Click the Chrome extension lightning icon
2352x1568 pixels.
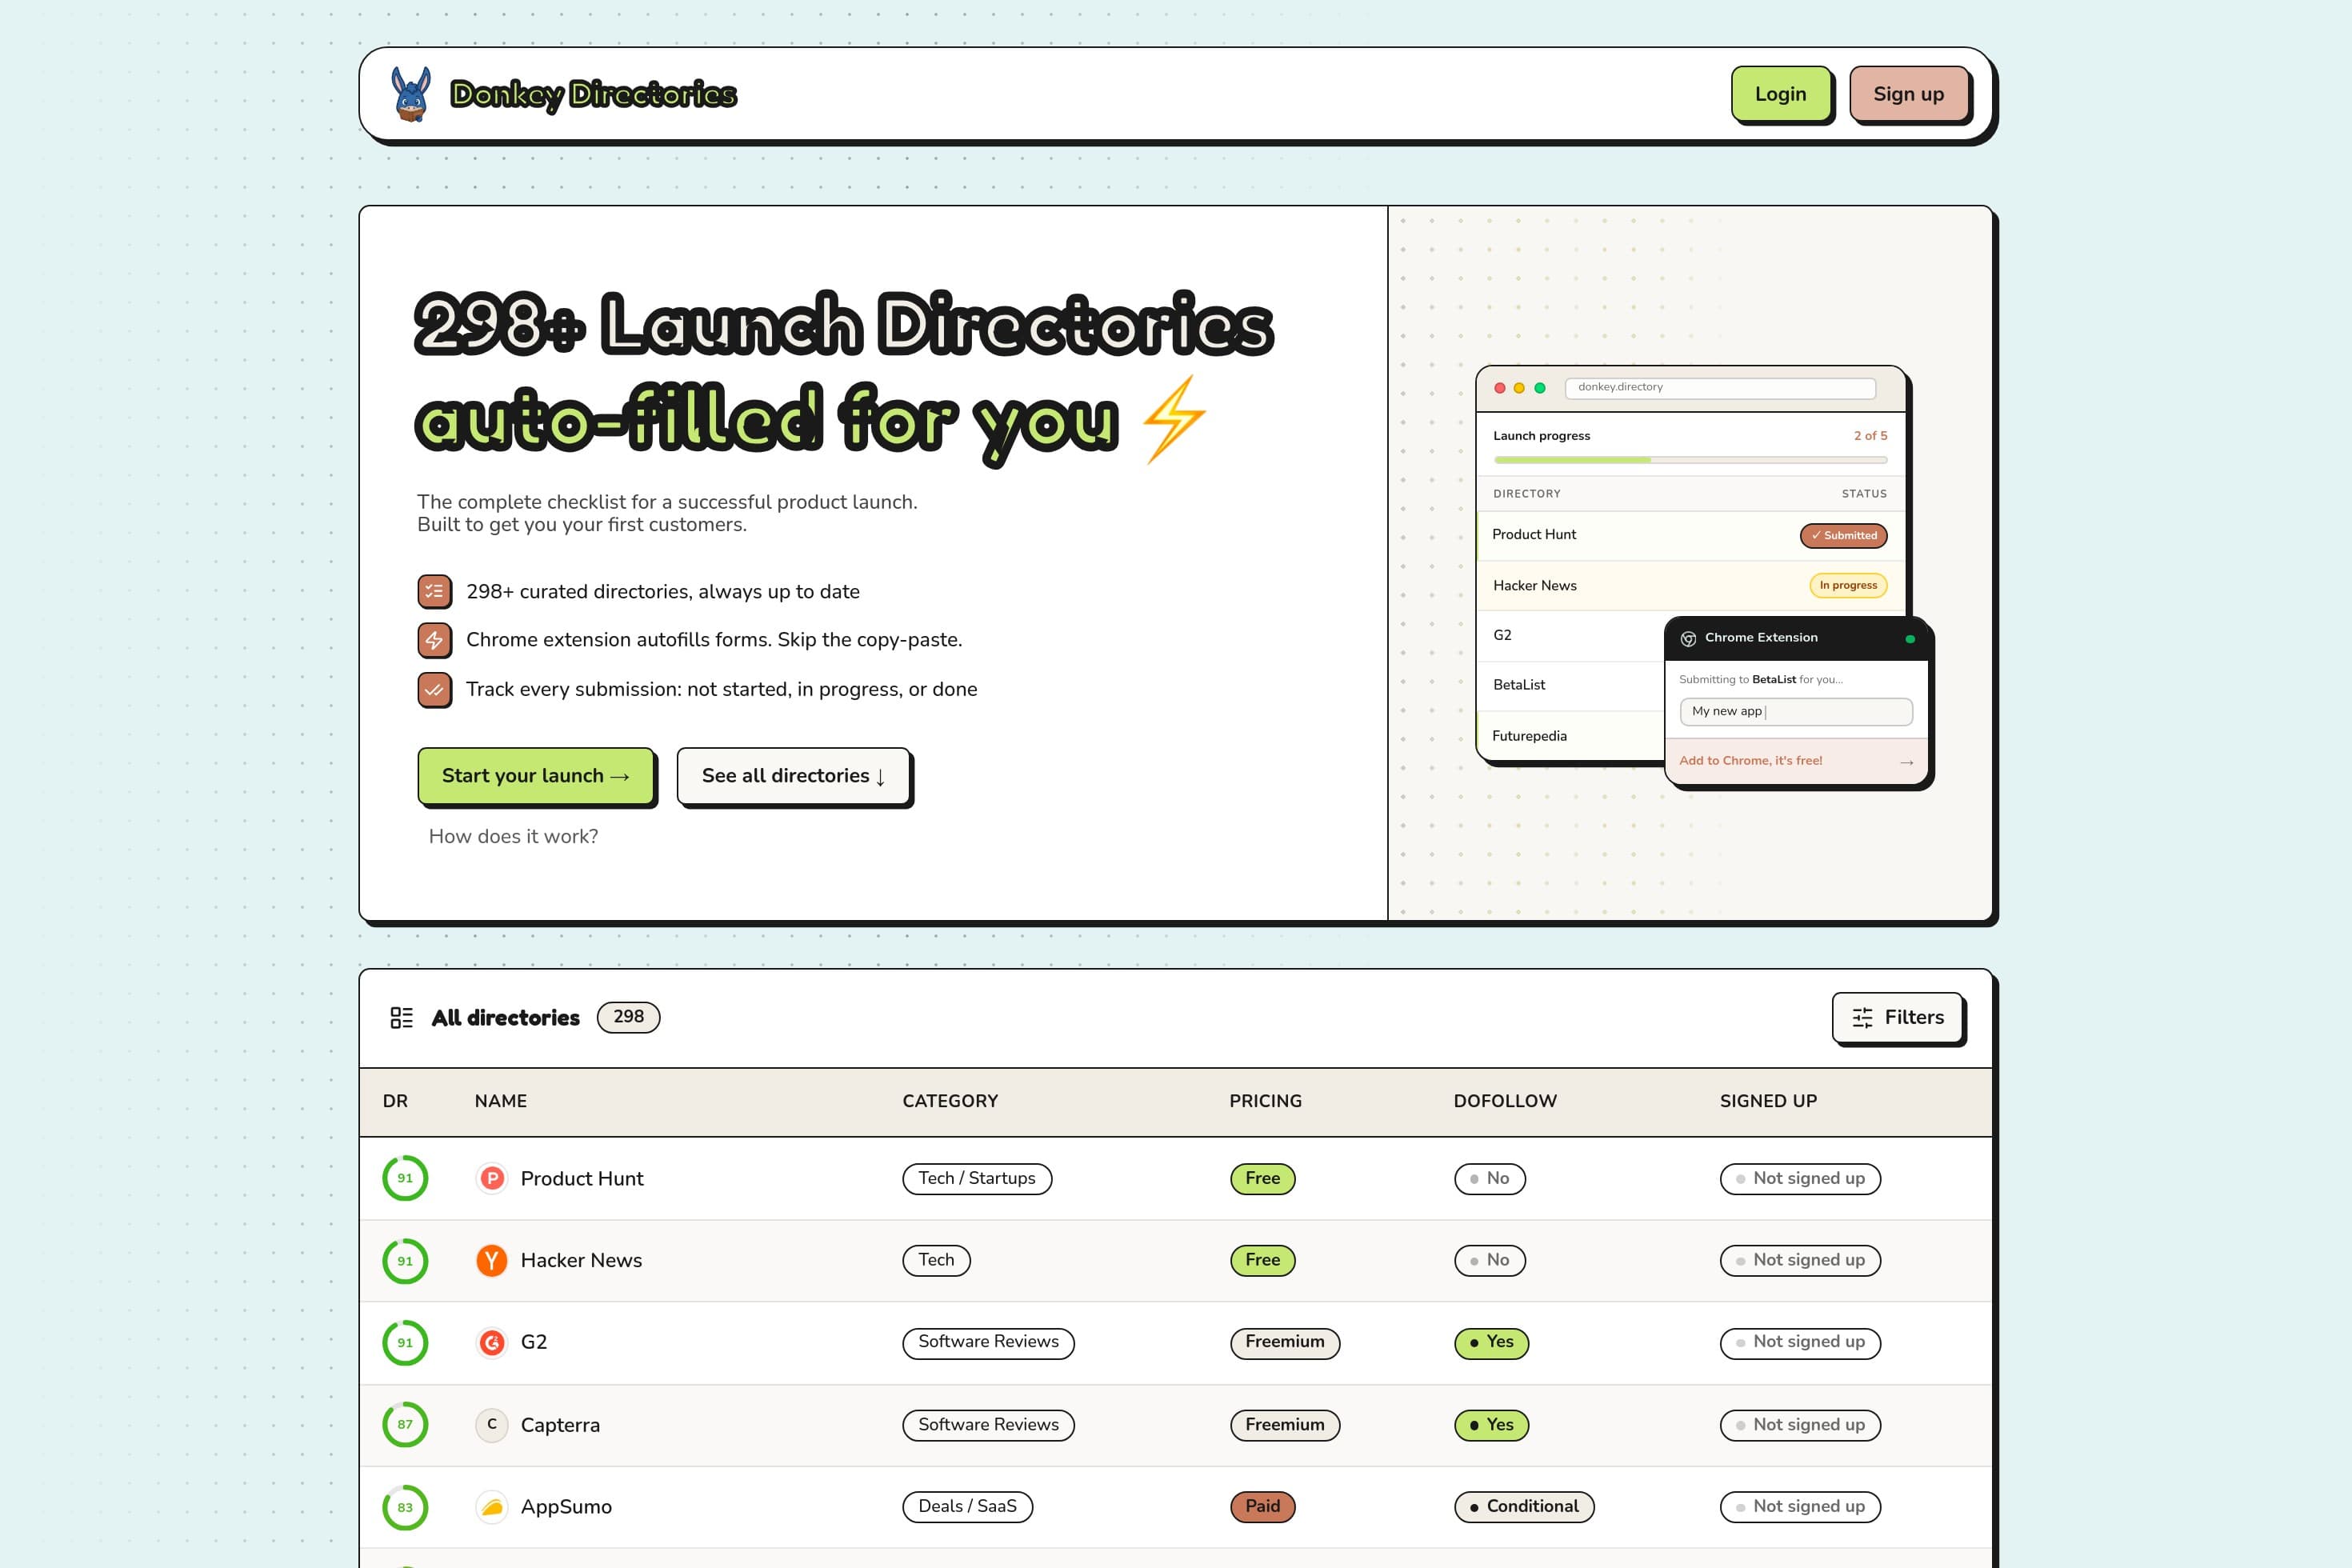[434, 640]
